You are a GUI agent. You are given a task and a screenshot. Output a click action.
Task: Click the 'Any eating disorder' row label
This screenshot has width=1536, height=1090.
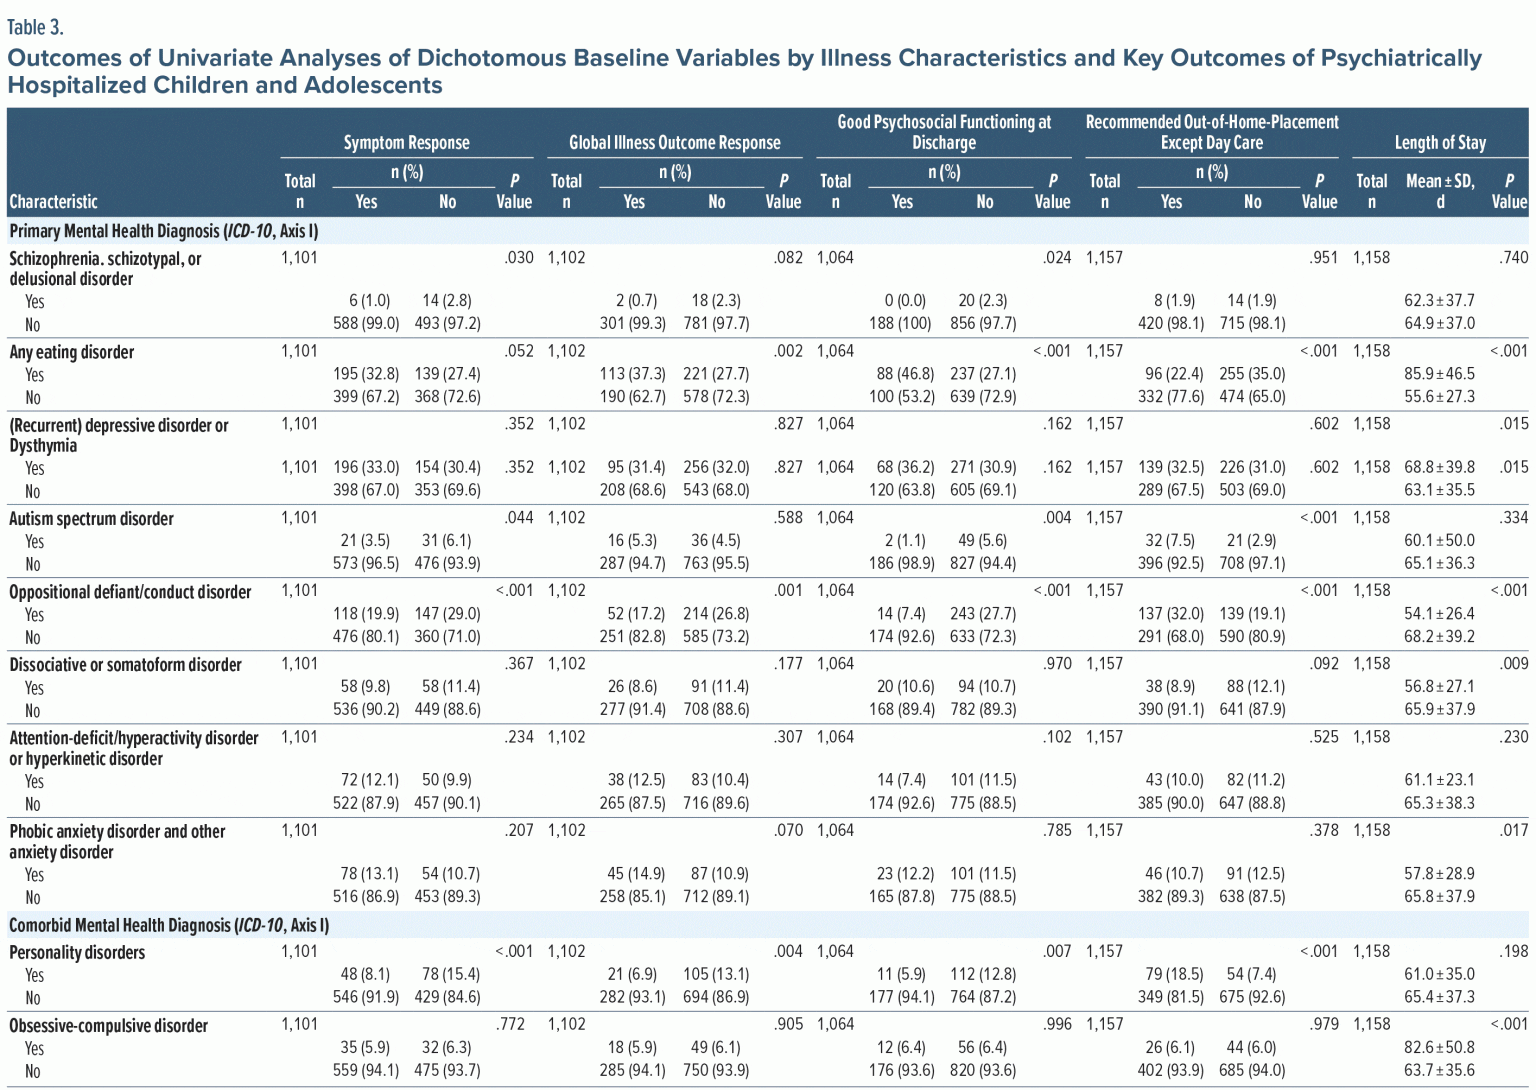[72, 352]
